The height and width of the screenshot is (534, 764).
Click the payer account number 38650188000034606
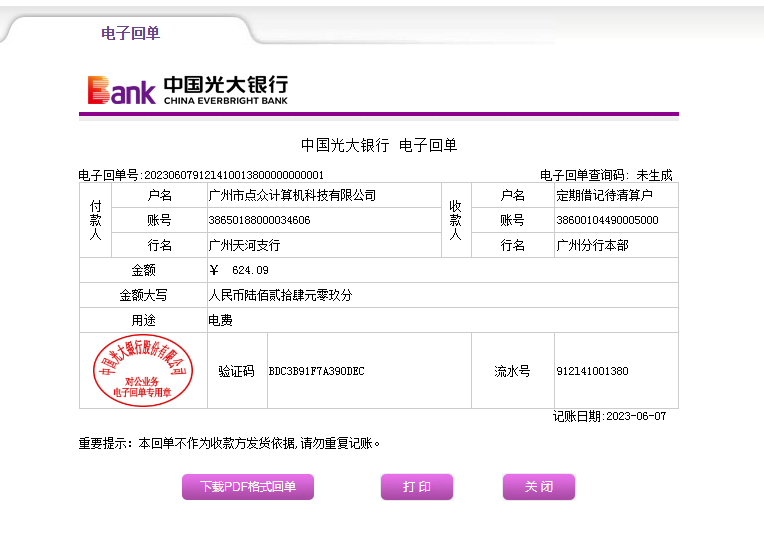click(259, 220)
